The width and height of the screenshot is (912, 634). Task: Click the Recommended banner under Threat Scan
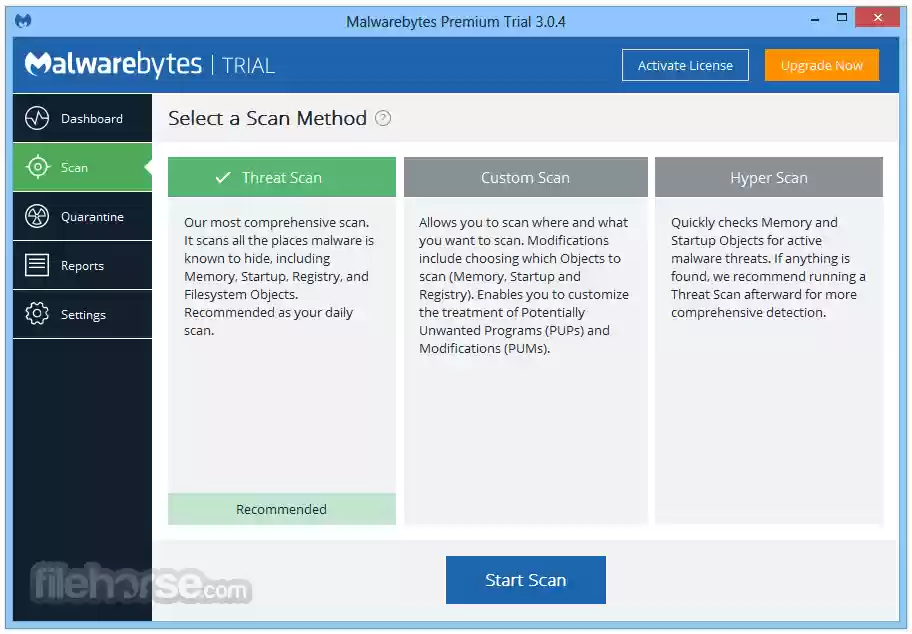281,509
